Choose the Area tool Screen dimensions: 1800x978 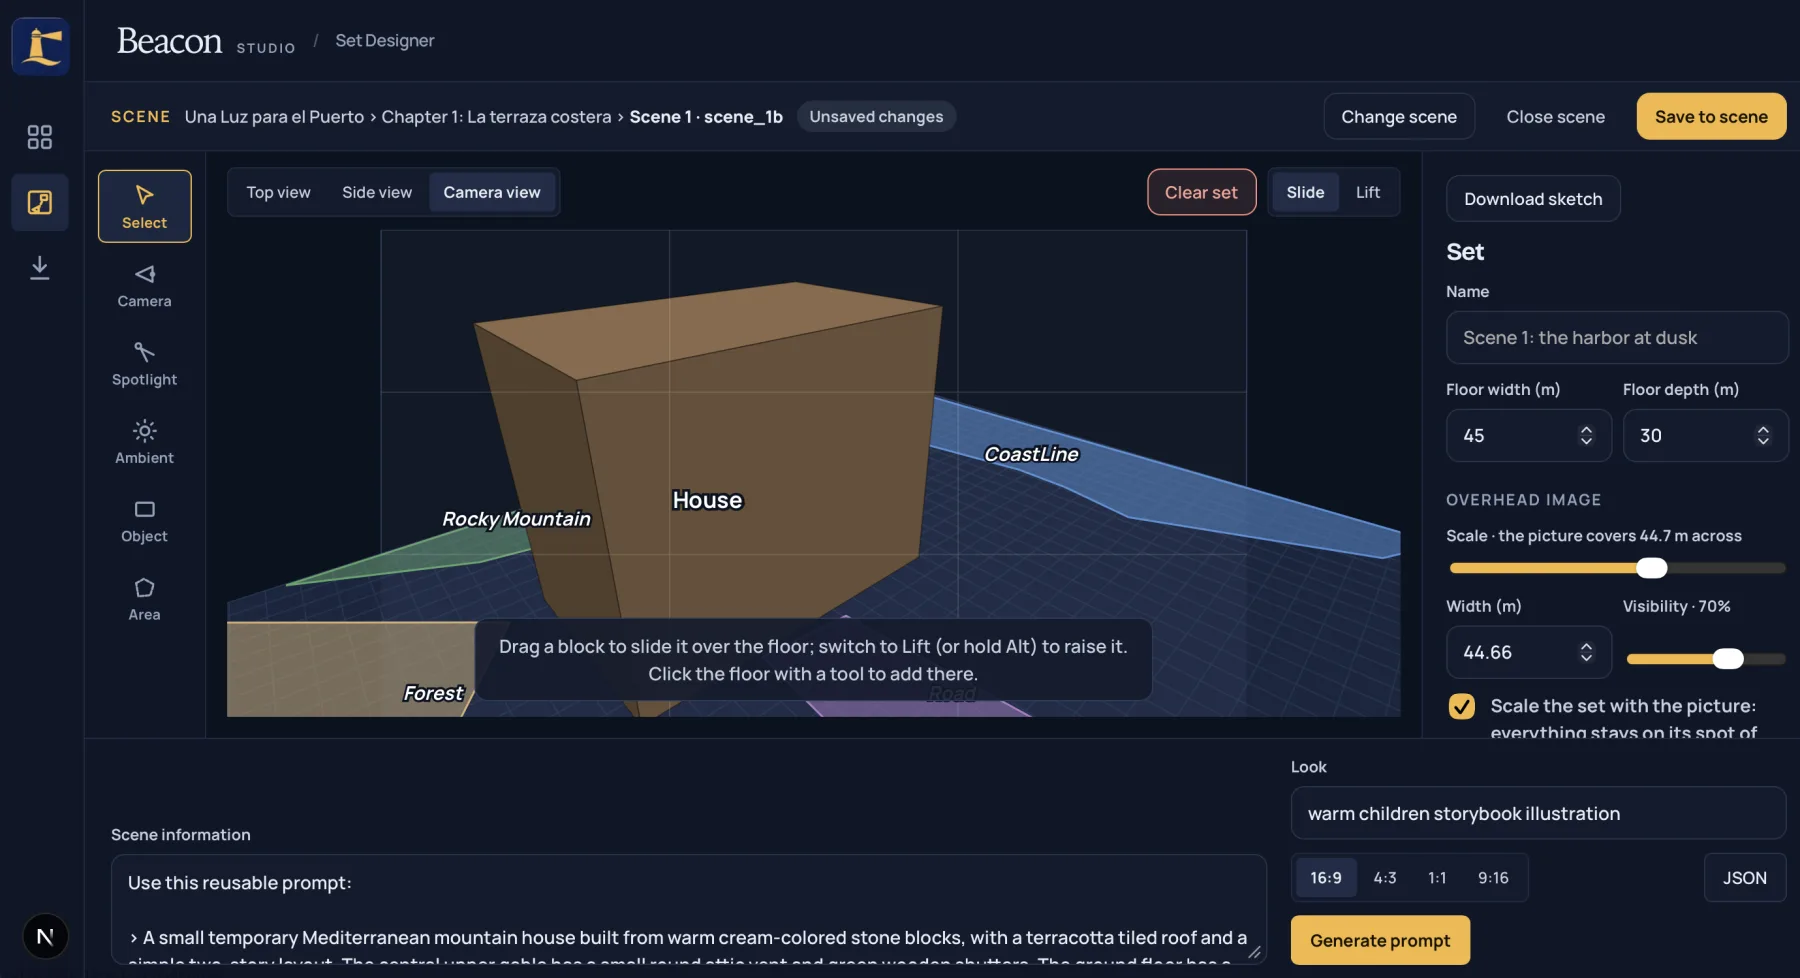145,599
